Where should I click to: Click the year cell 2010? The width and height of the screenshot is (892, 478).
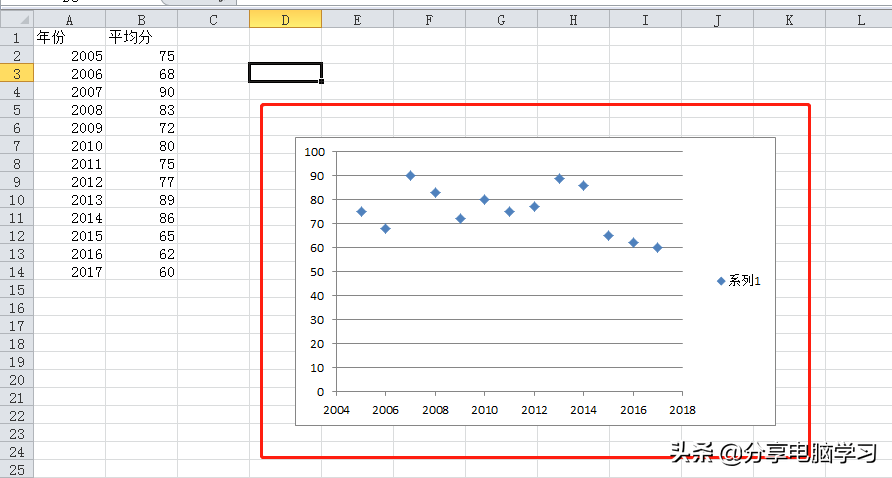[x=69, y=146]
